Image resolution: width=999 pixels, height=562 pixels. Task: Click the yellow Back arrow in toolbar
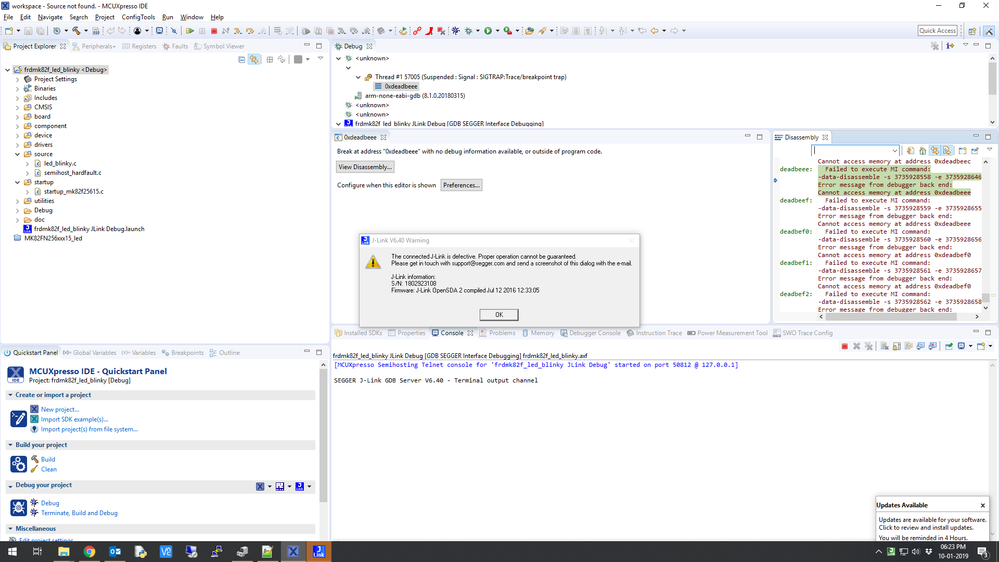tap(654, 31)
